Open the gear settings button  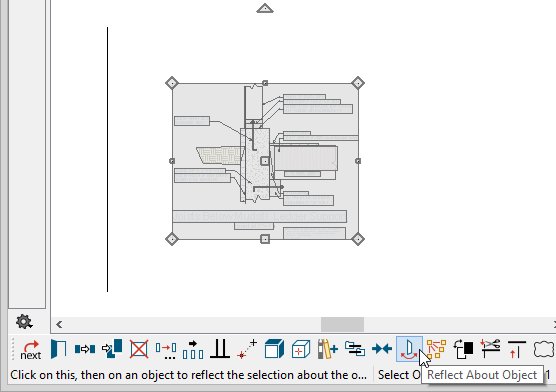[24, 321]
